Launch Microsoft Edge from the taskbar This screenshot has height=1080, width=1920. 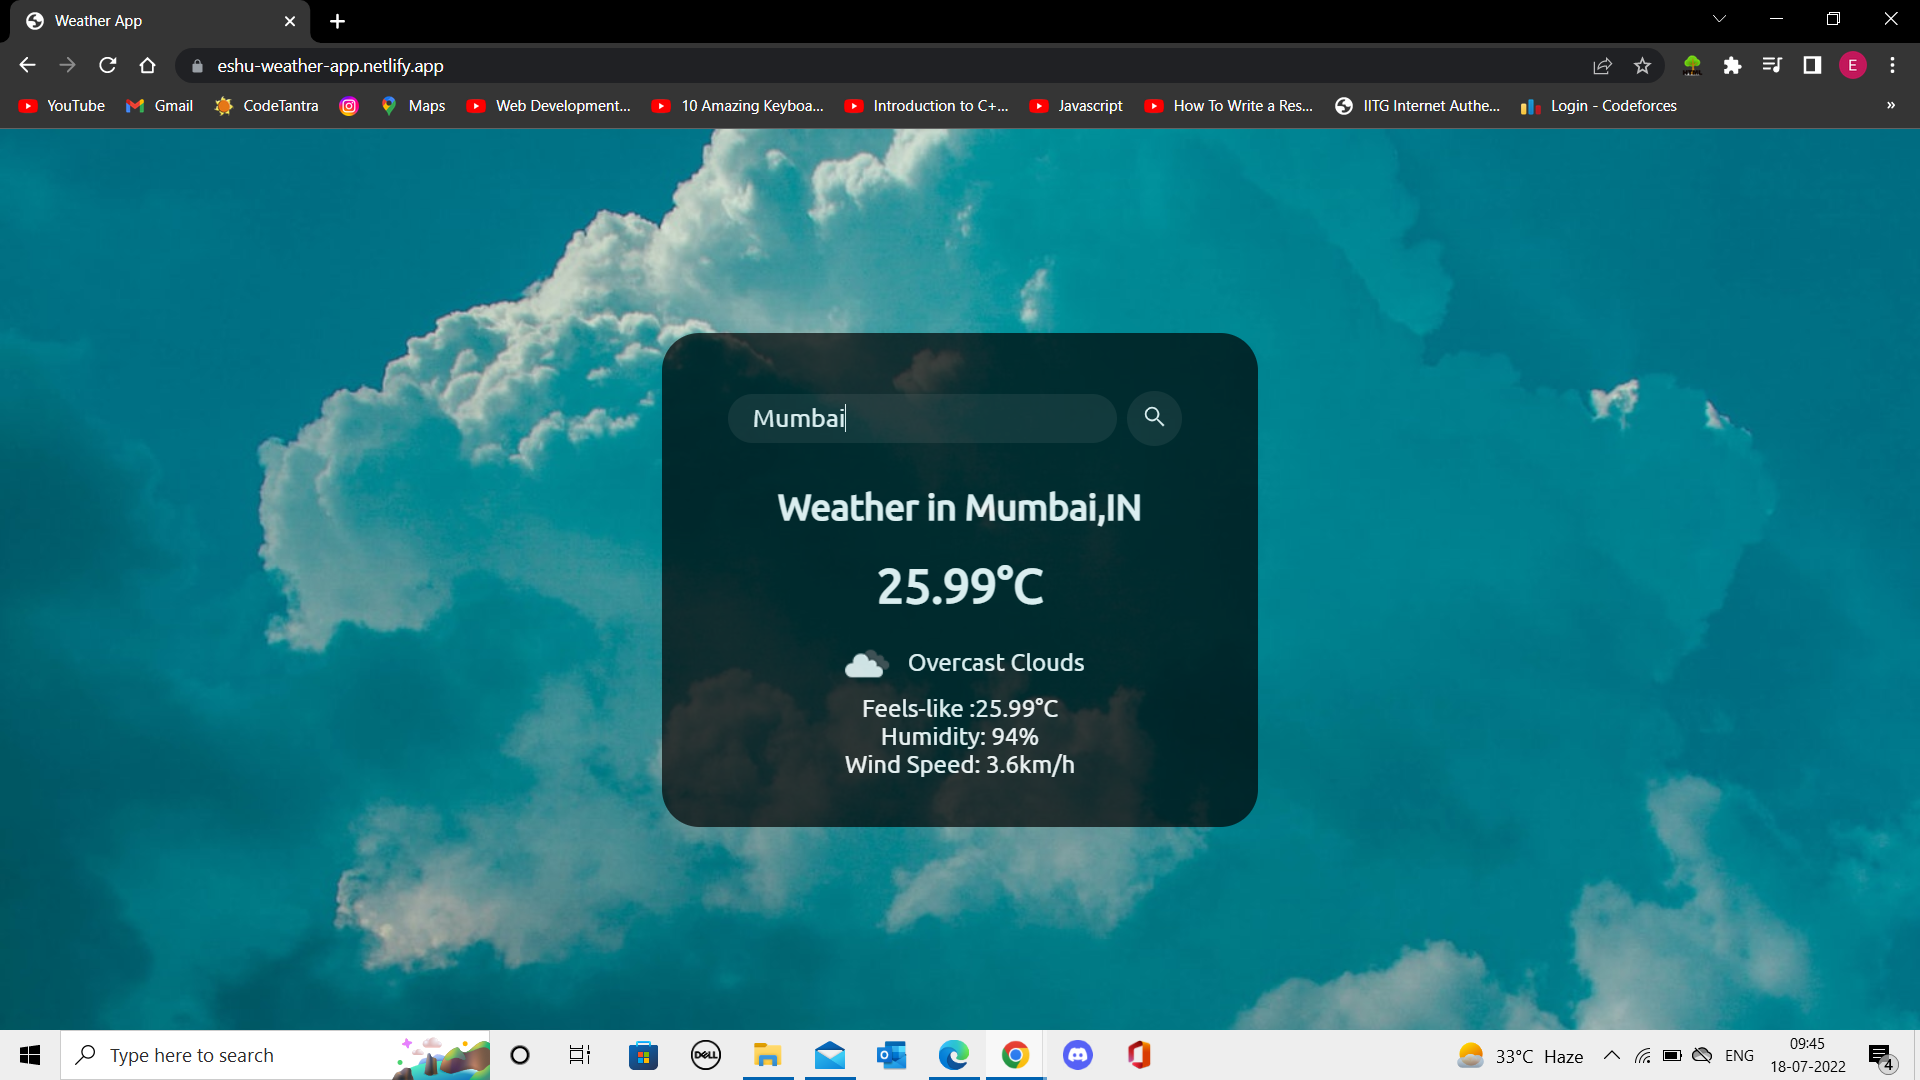click(954, 1055)
